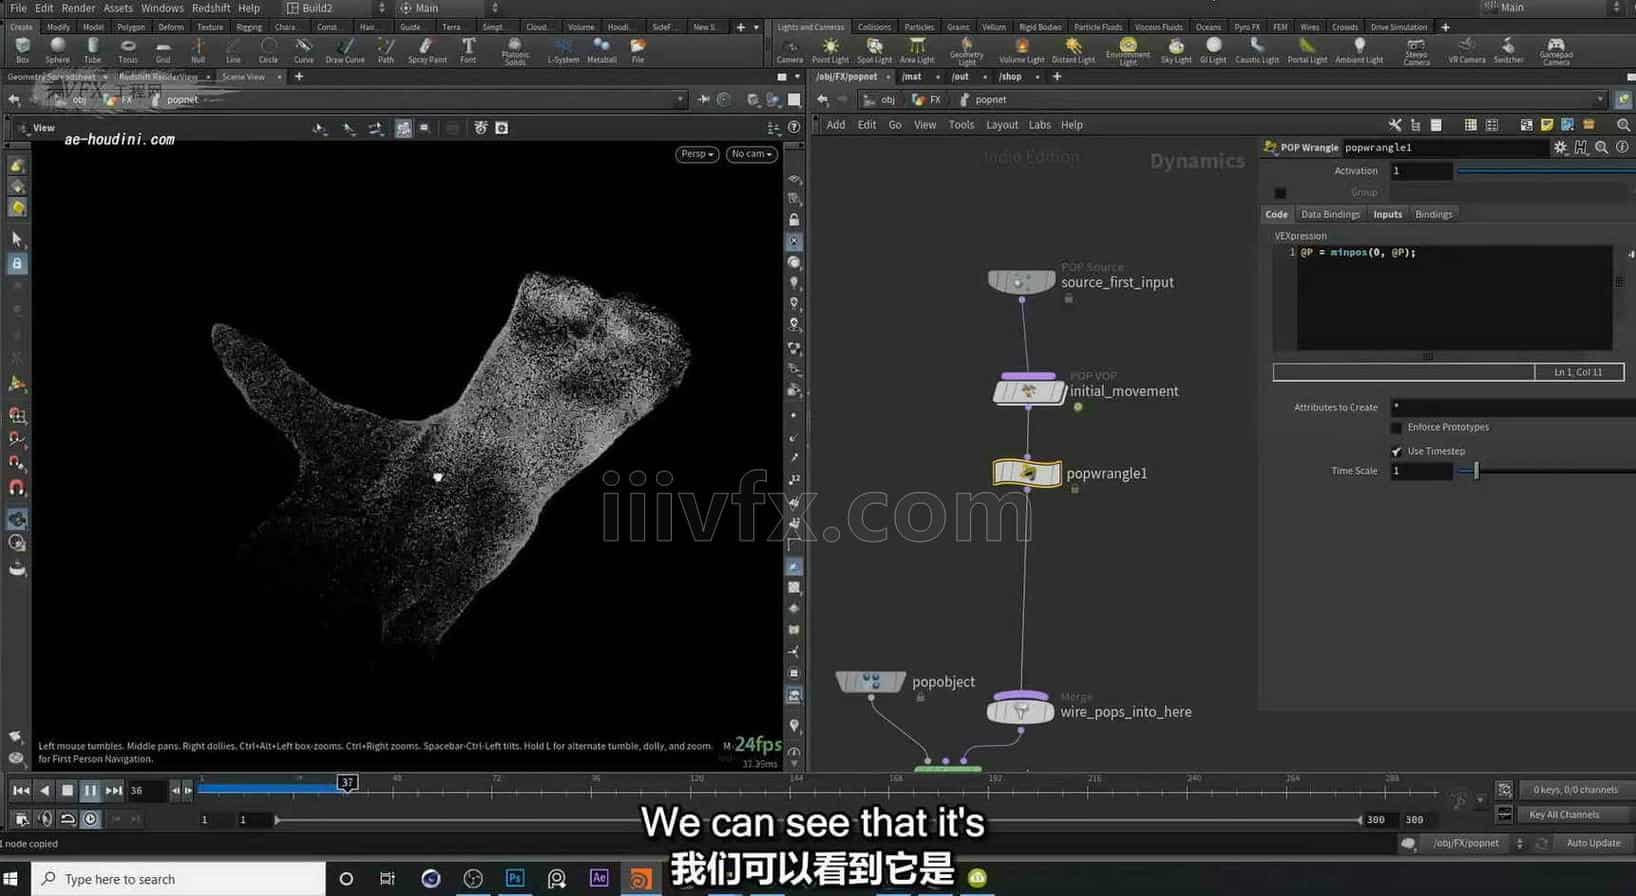Select the Torus shelf tool
The image size is (1636, 896).
pyautogui.click(x=128, y=50)
